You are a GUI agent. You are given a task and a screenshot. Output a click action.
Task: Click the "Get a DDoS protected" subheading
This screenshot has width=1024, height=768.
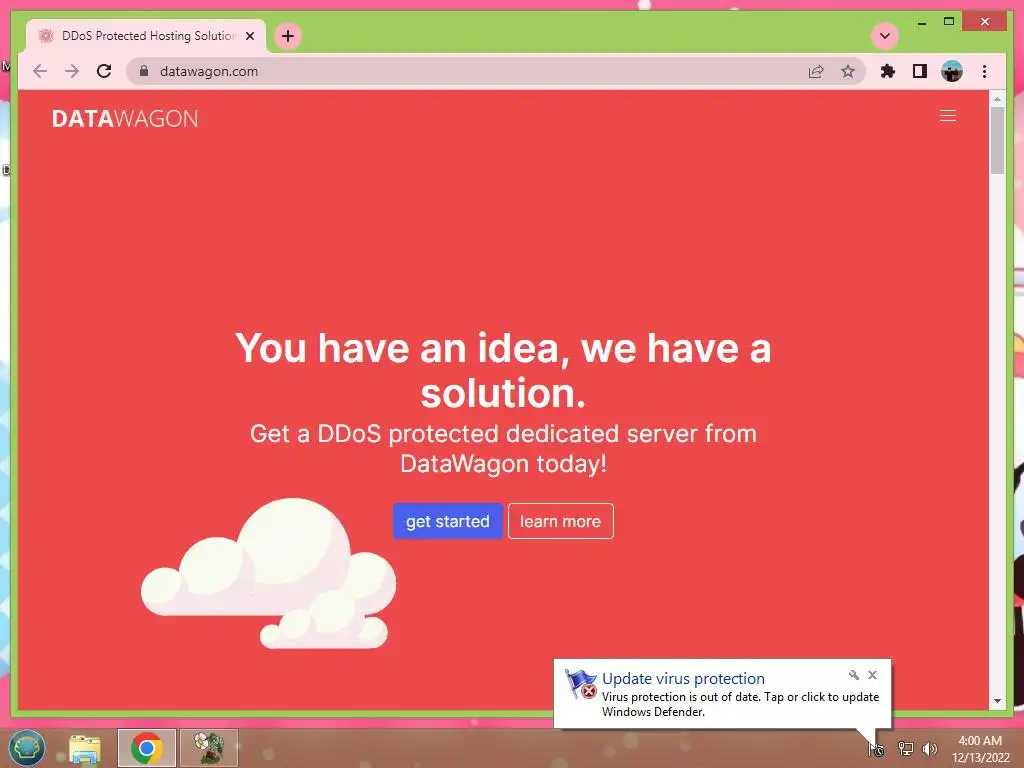pyautogui.click(x=504, y=449)
